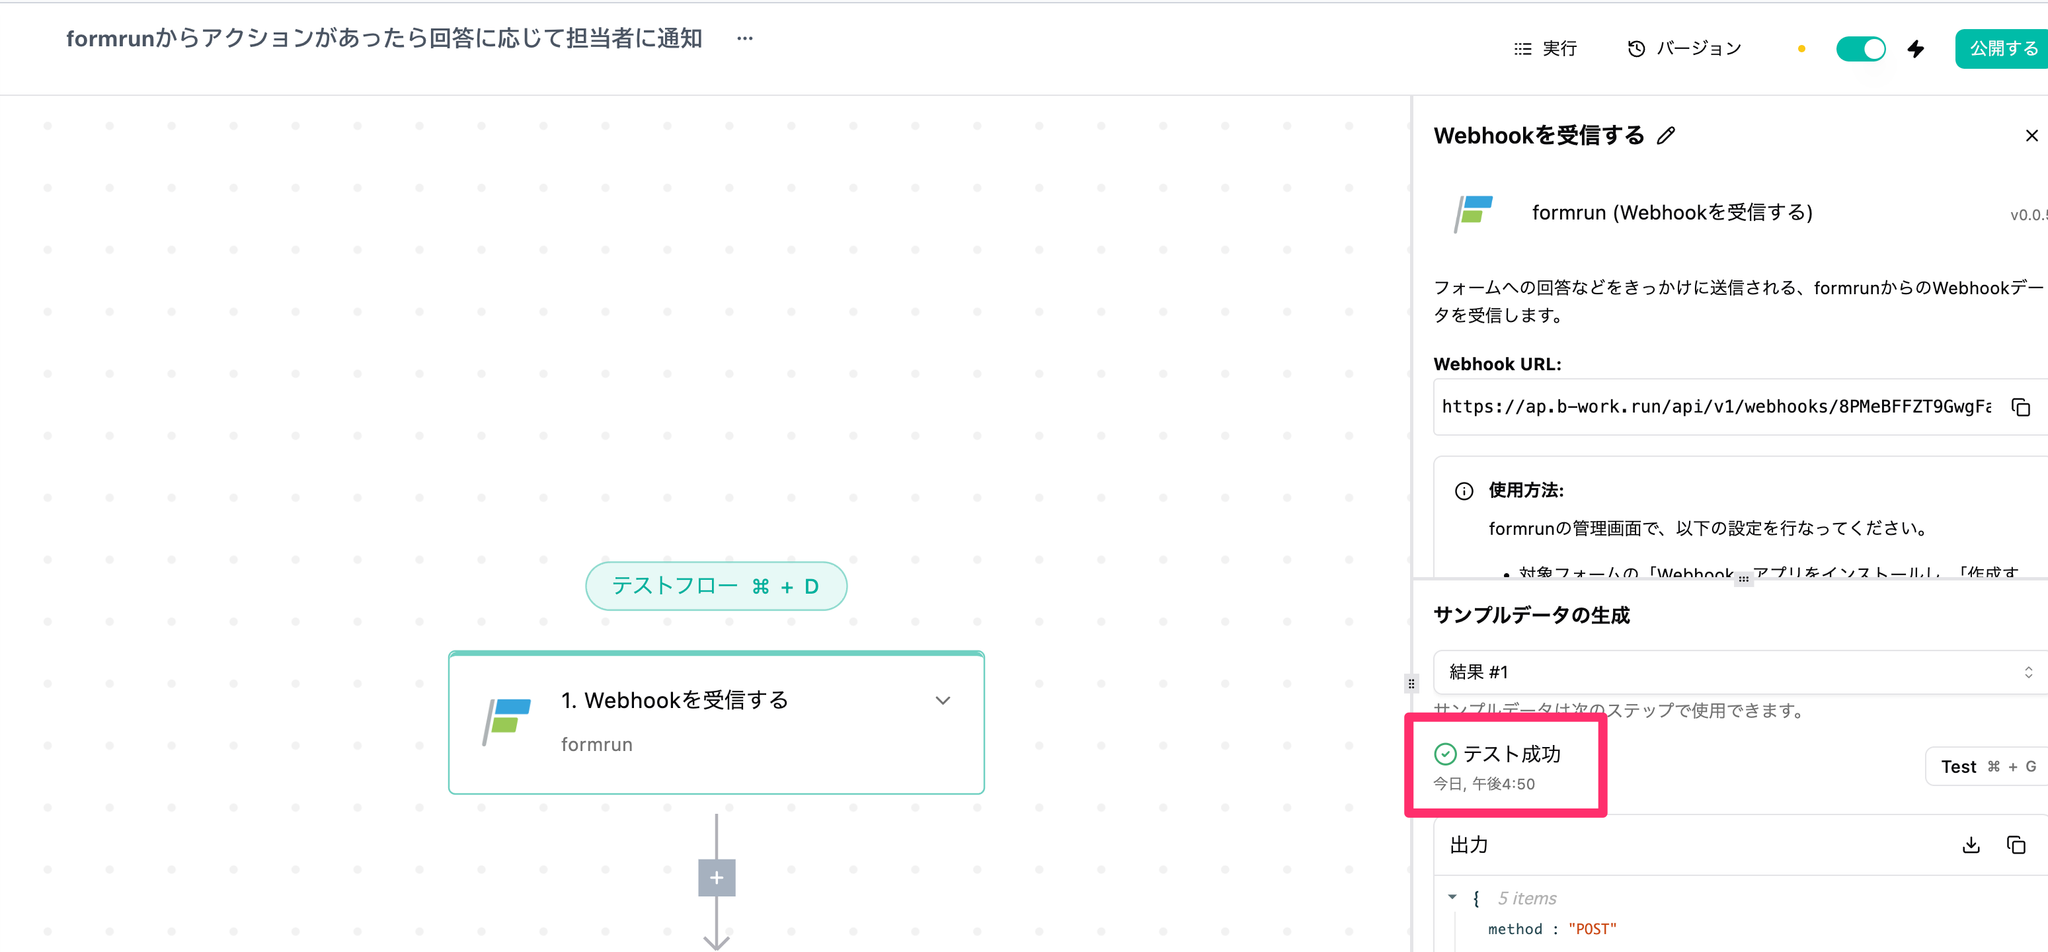Open the three-dot menu beside the flow title
Screen dimensions: 2048x952
coord(745,39)
